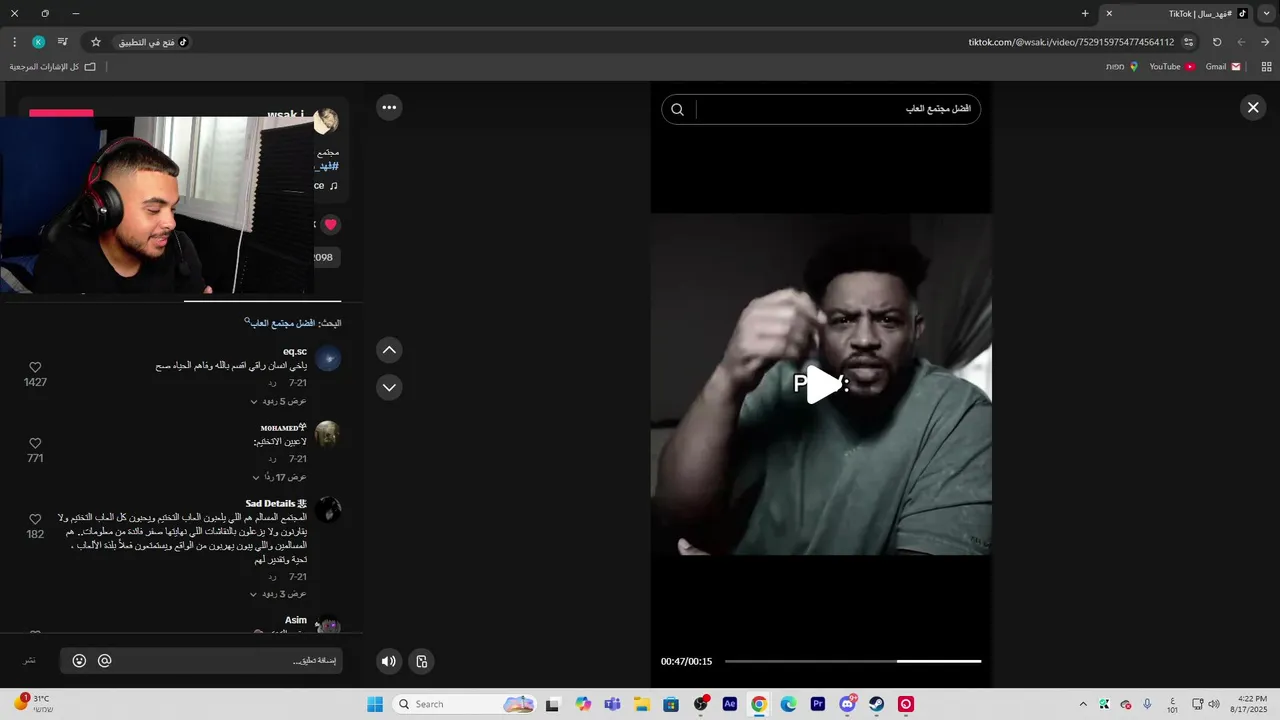Close the TikTok video viewer with X
This screenshot has width=1280, height=720.
coord(1253,108)
